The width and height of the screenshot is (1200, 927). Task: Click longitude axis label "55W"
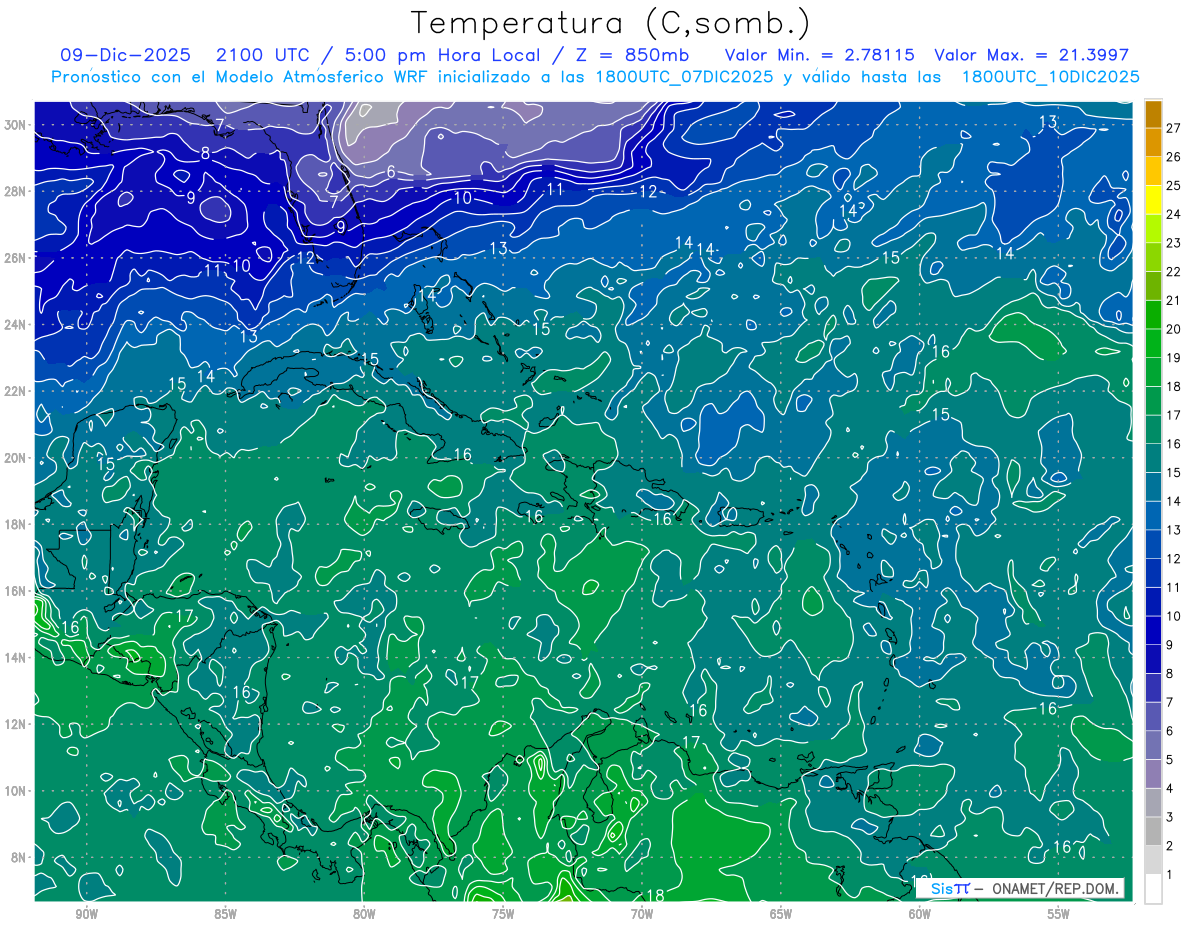1059,914
